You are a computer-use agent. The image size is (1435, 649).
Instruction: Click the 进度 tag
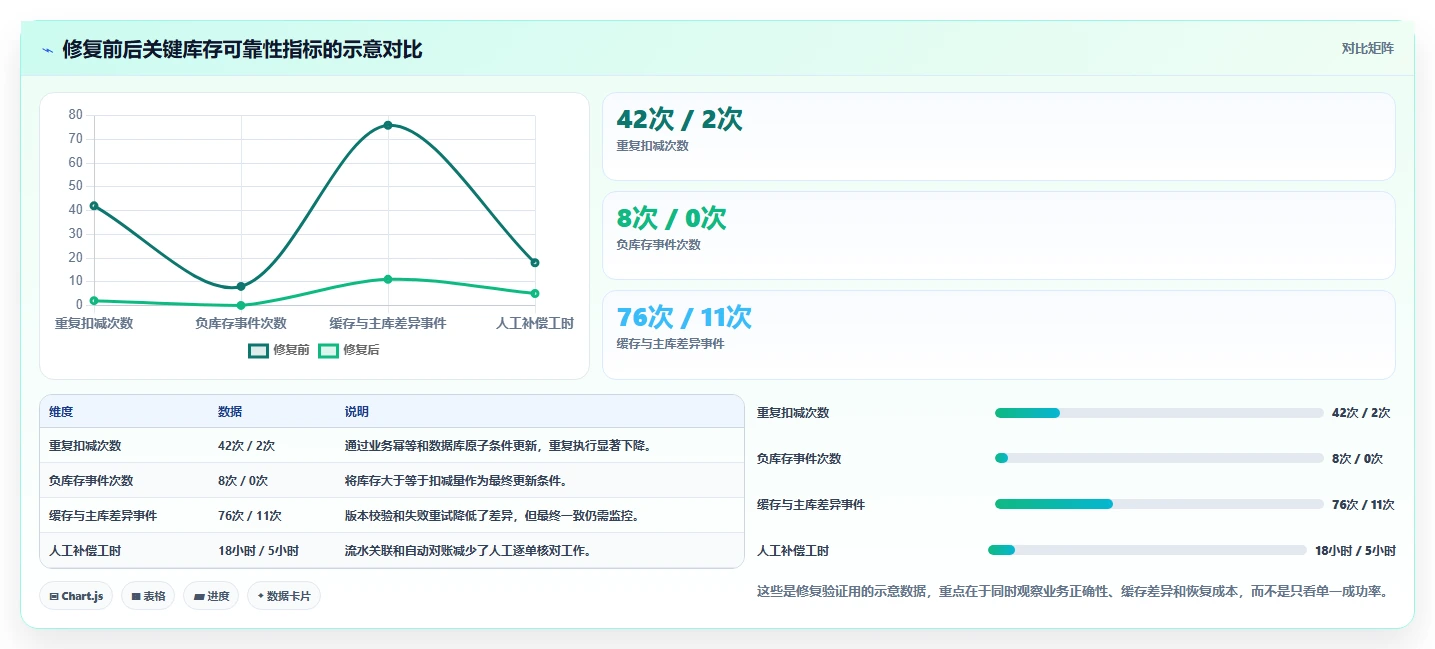click(211, 596)
